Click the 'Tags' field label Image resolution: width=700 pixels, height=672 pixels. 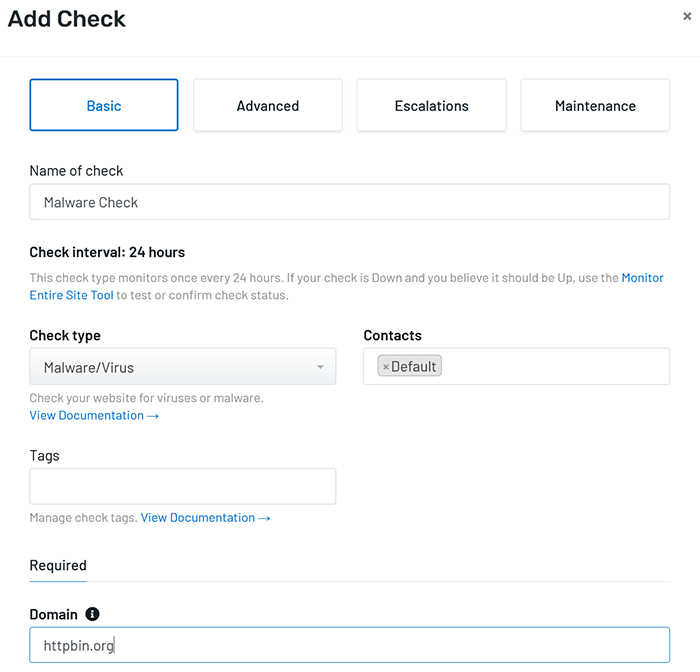point(45,456)
